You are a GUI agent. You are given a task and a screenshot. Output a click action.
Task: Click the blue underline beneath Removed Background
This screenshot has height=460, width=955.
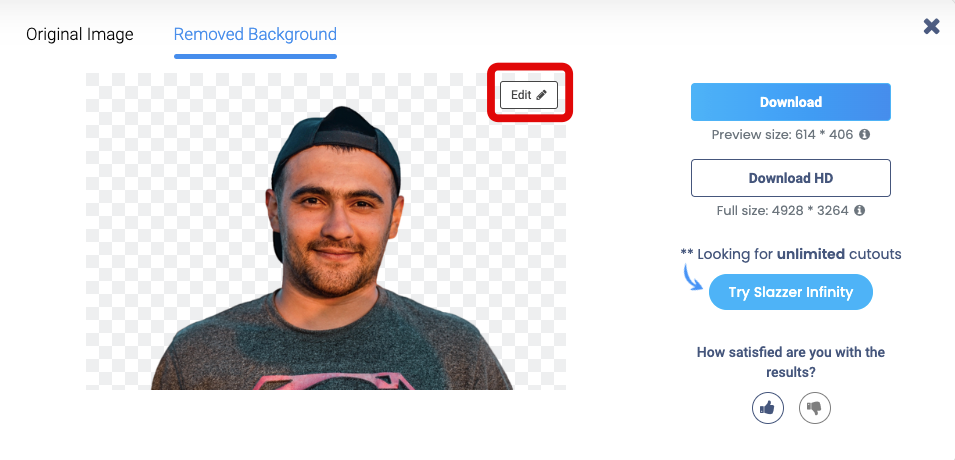[255, 57]
